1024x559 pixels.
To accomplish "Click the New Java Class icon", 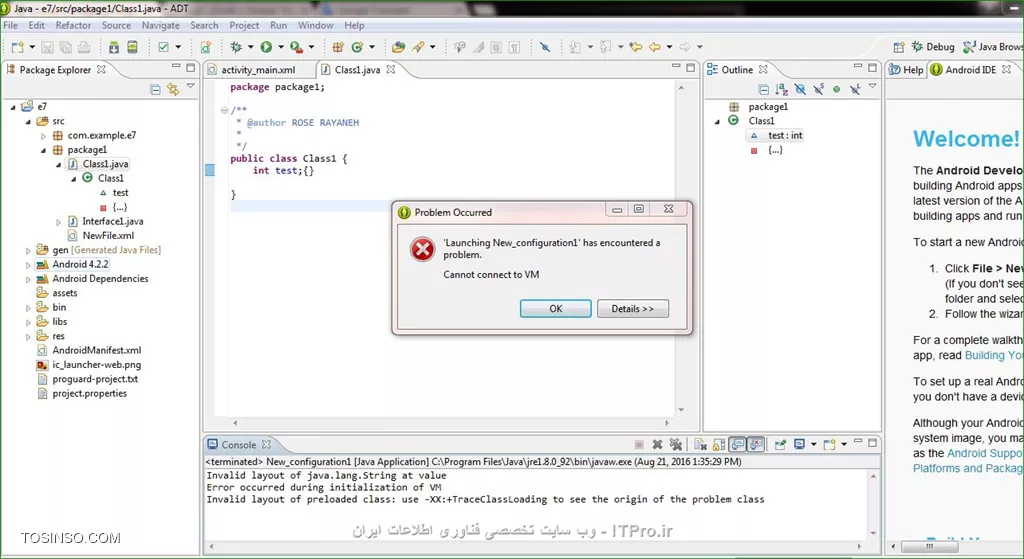I will tap(357, 47).
